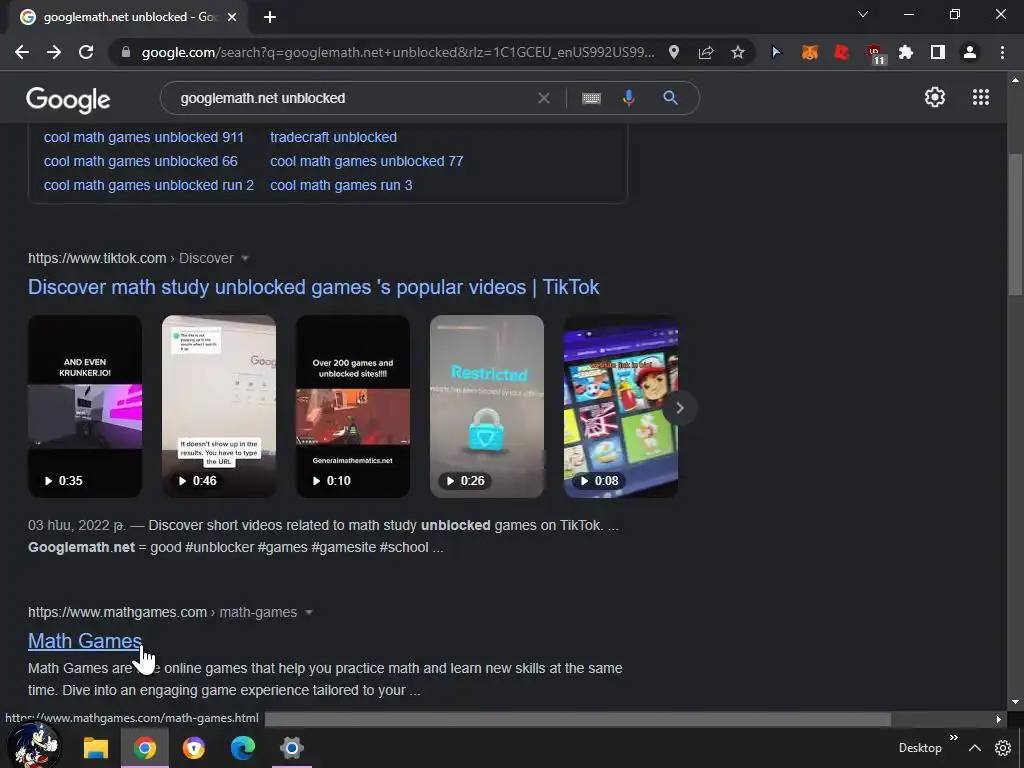Screen dimensions: 1024x768
Task: Click the Google logo
Action: coord(68,99)
